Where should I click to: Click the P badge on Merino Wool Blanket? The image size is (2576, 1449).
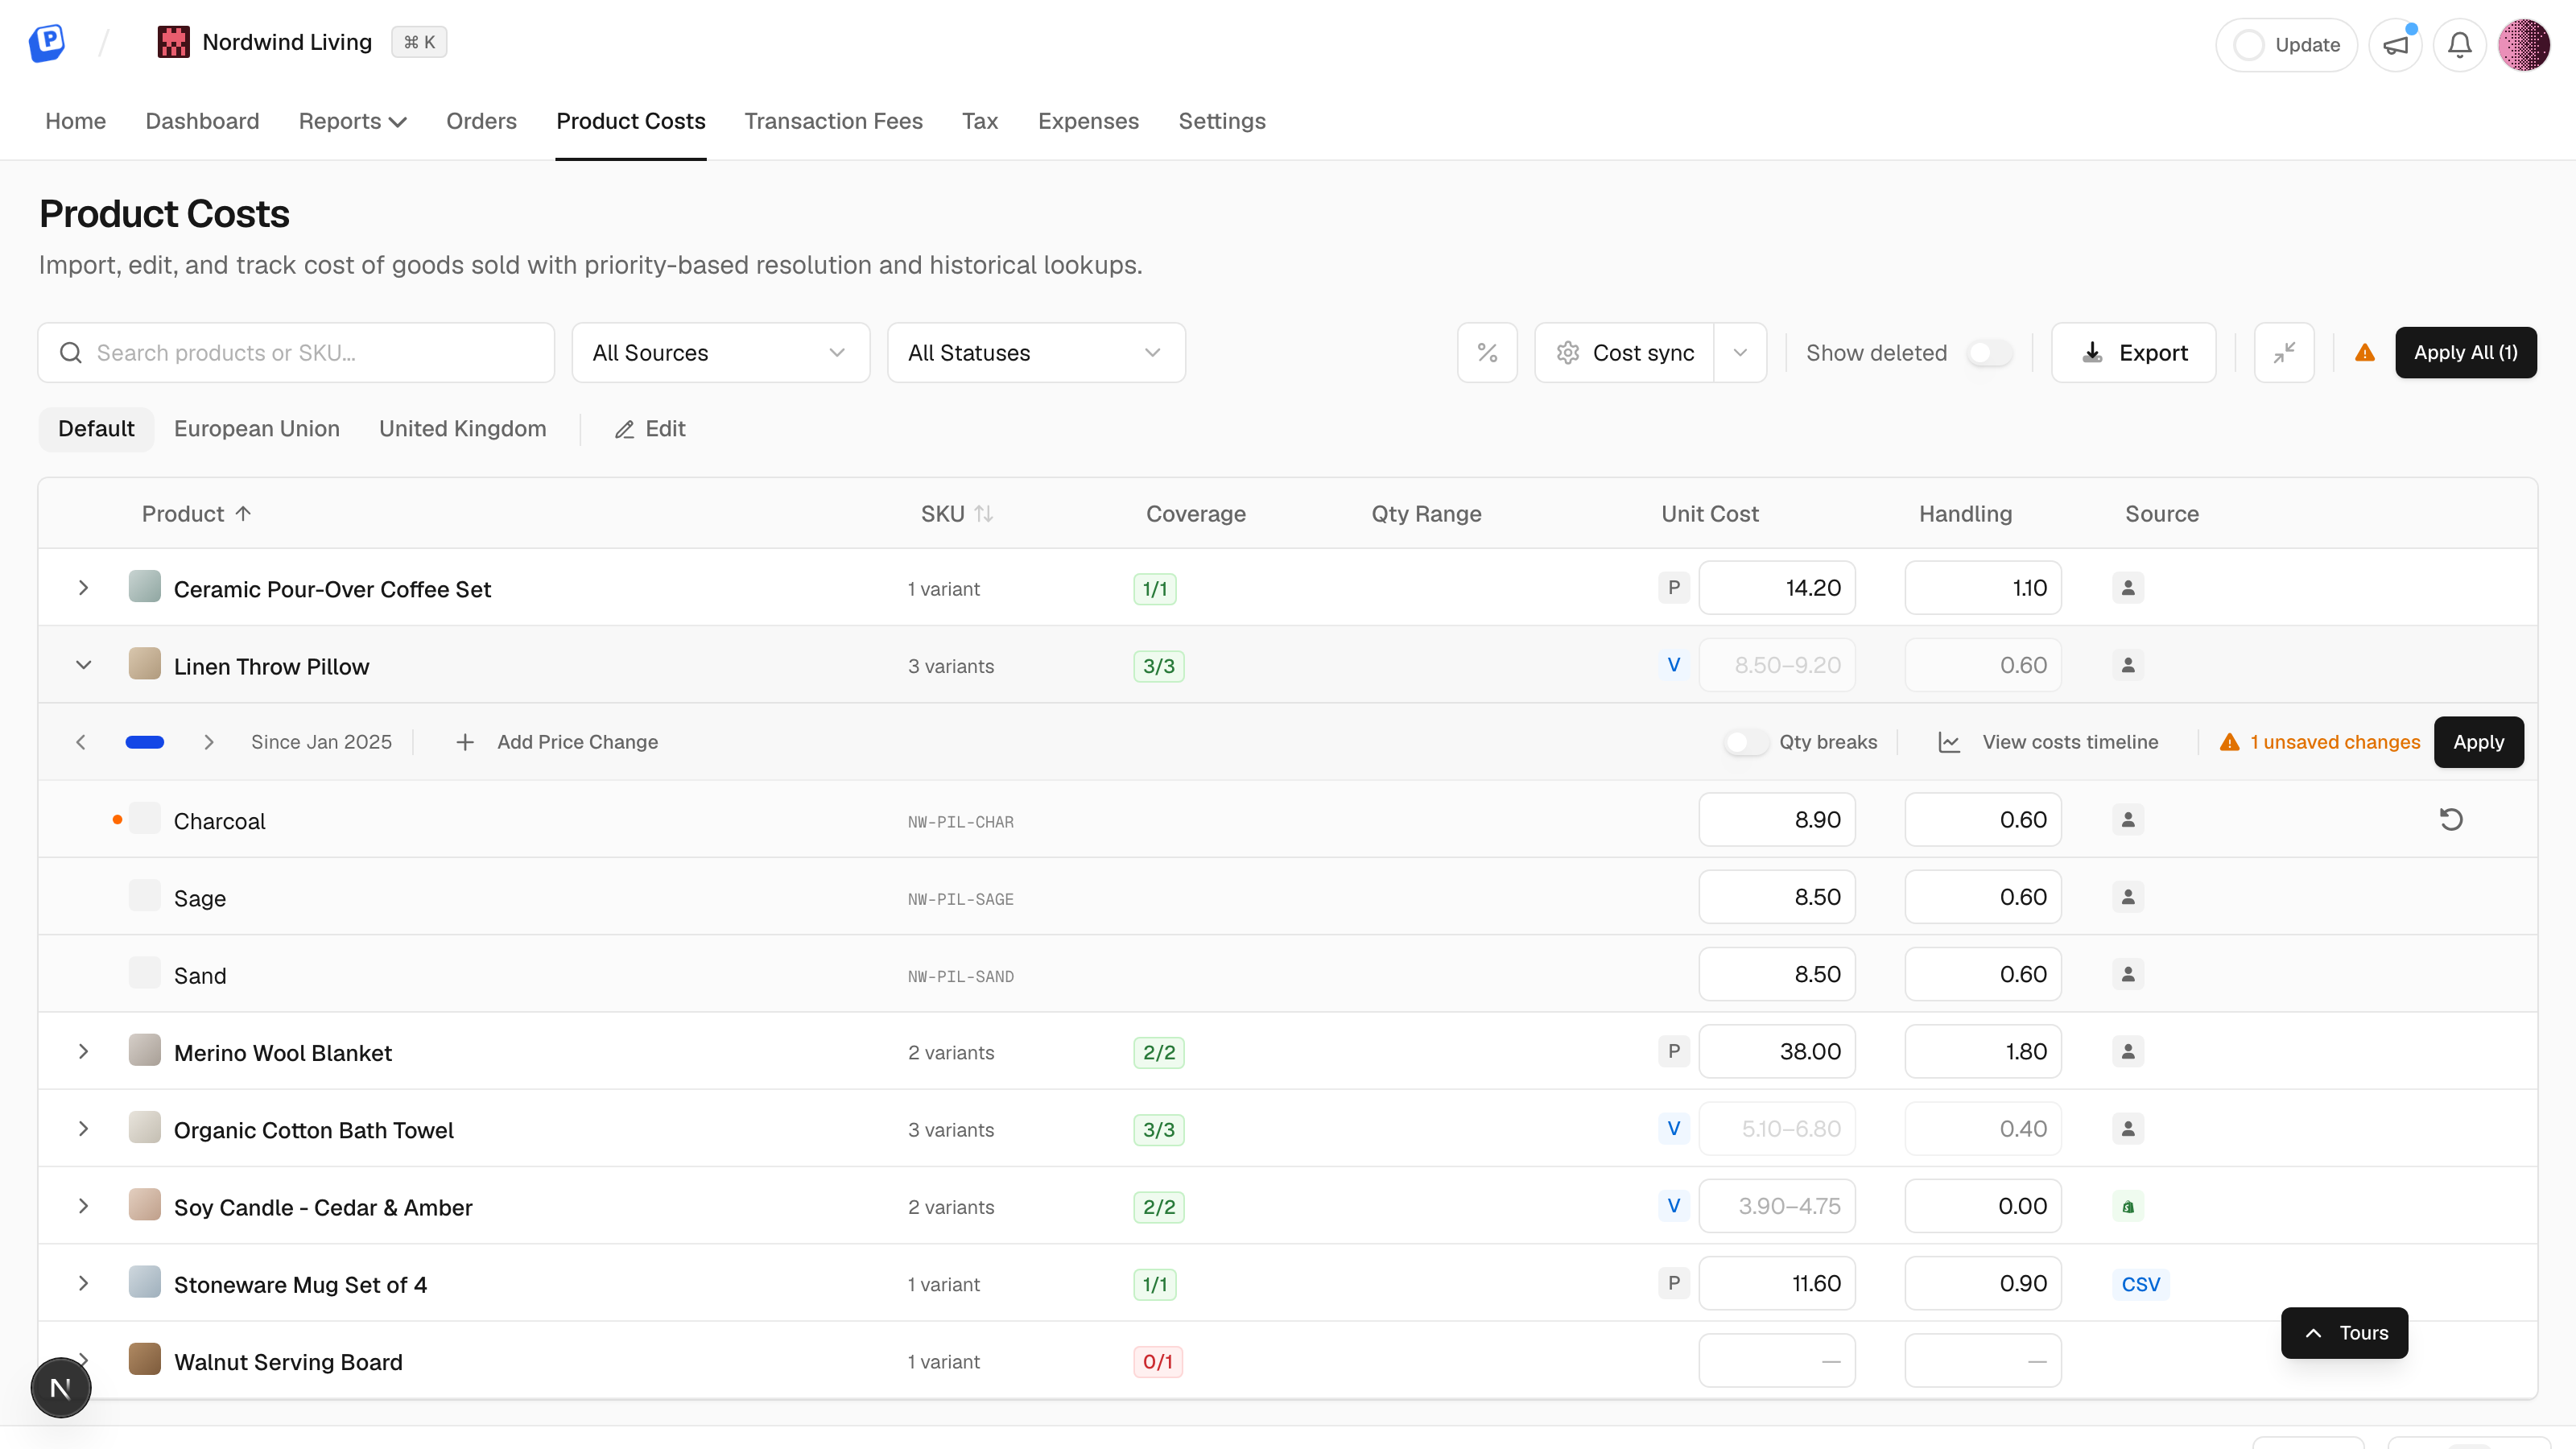[1673, 1051]
